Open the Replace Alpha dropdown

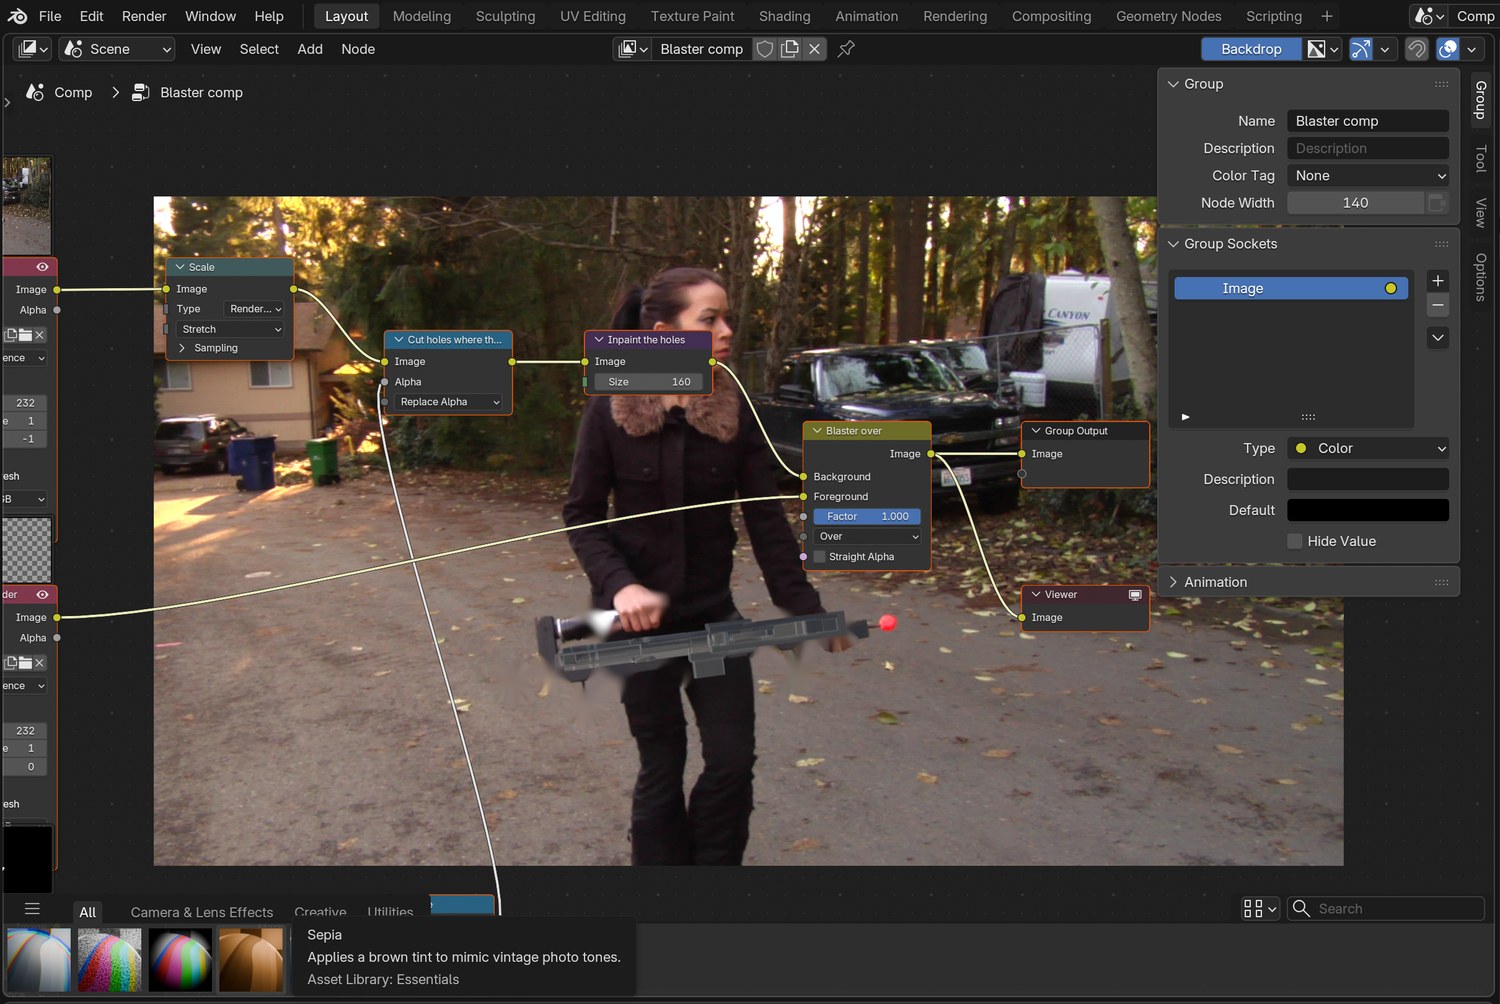pos(449,402)
